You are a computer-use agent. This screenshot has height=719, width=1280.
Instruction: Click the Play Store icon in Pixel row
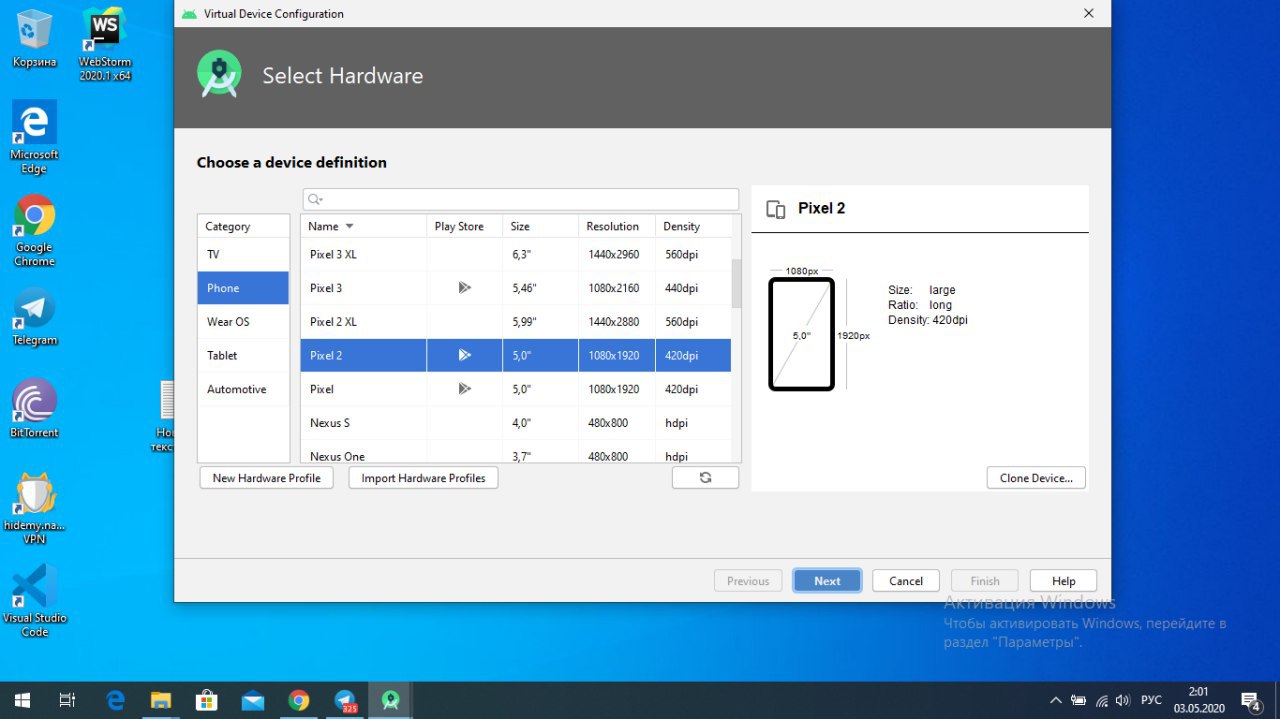(x=464, y=389)
